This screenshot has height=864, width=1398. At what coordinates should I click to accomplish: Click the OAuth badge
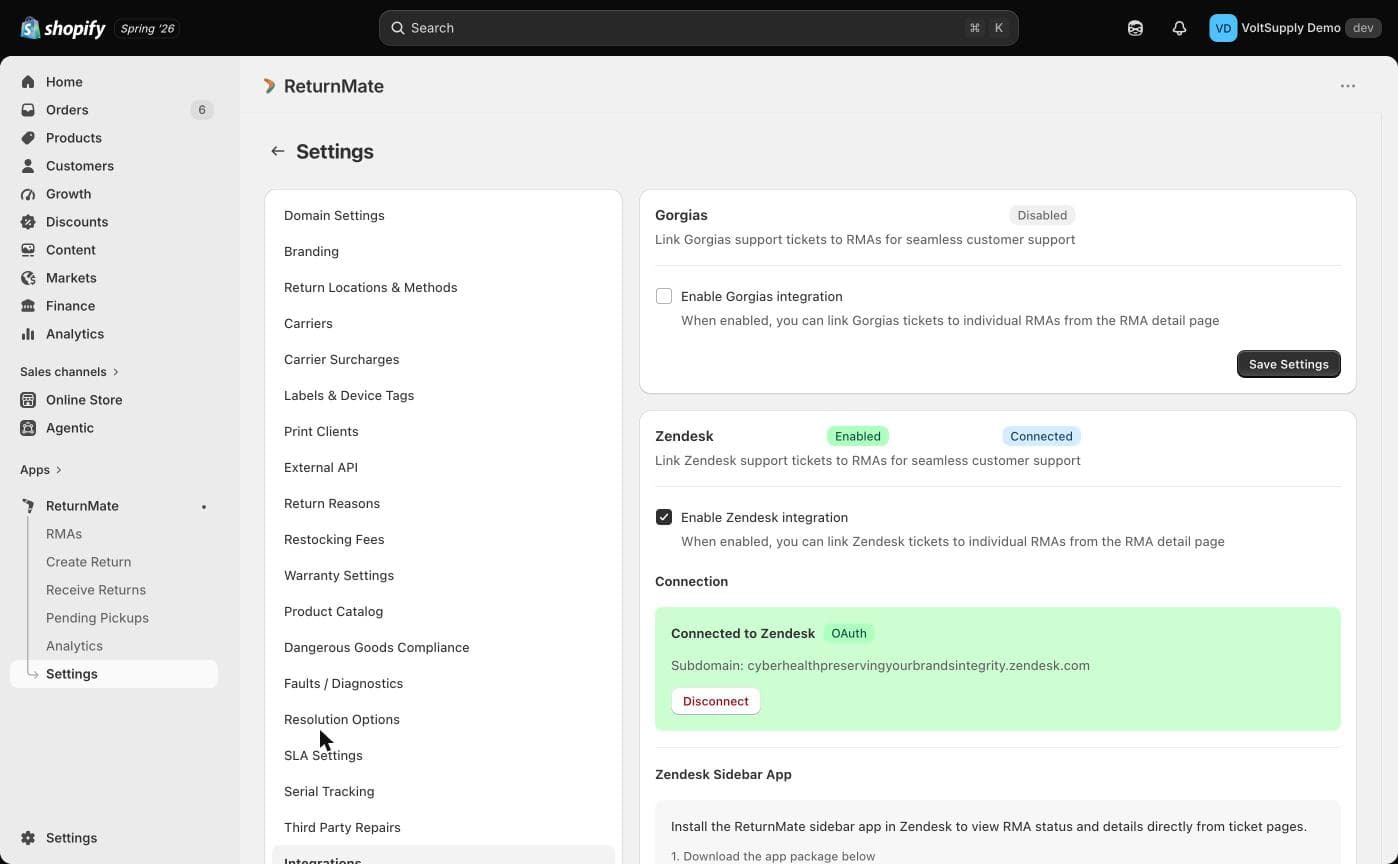tap(849, 633)
